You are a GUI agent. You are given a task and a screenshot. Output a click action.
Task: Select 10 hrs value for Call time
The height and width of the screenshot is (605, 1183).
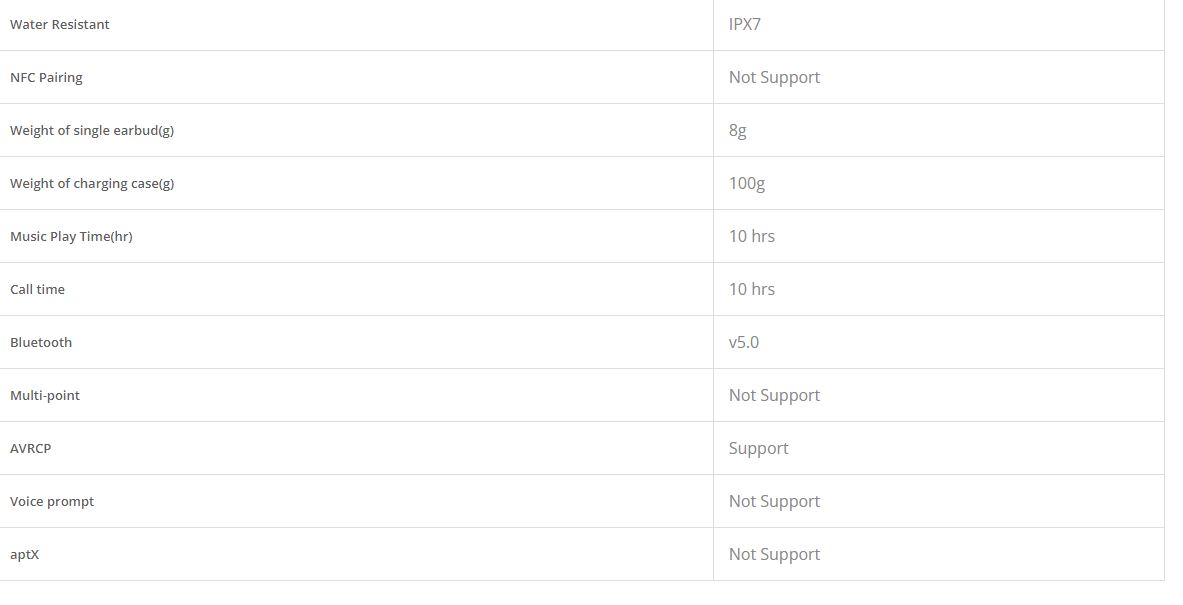[x=751, y=289]
